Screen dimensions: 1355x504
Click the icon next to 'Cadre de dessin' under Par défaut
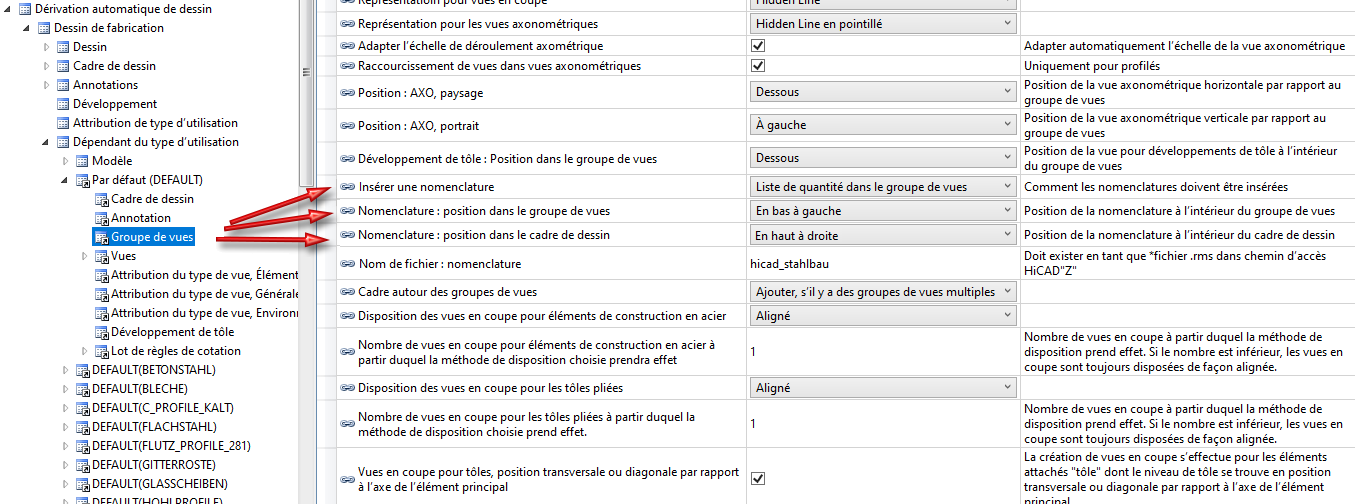pos(101,199)
